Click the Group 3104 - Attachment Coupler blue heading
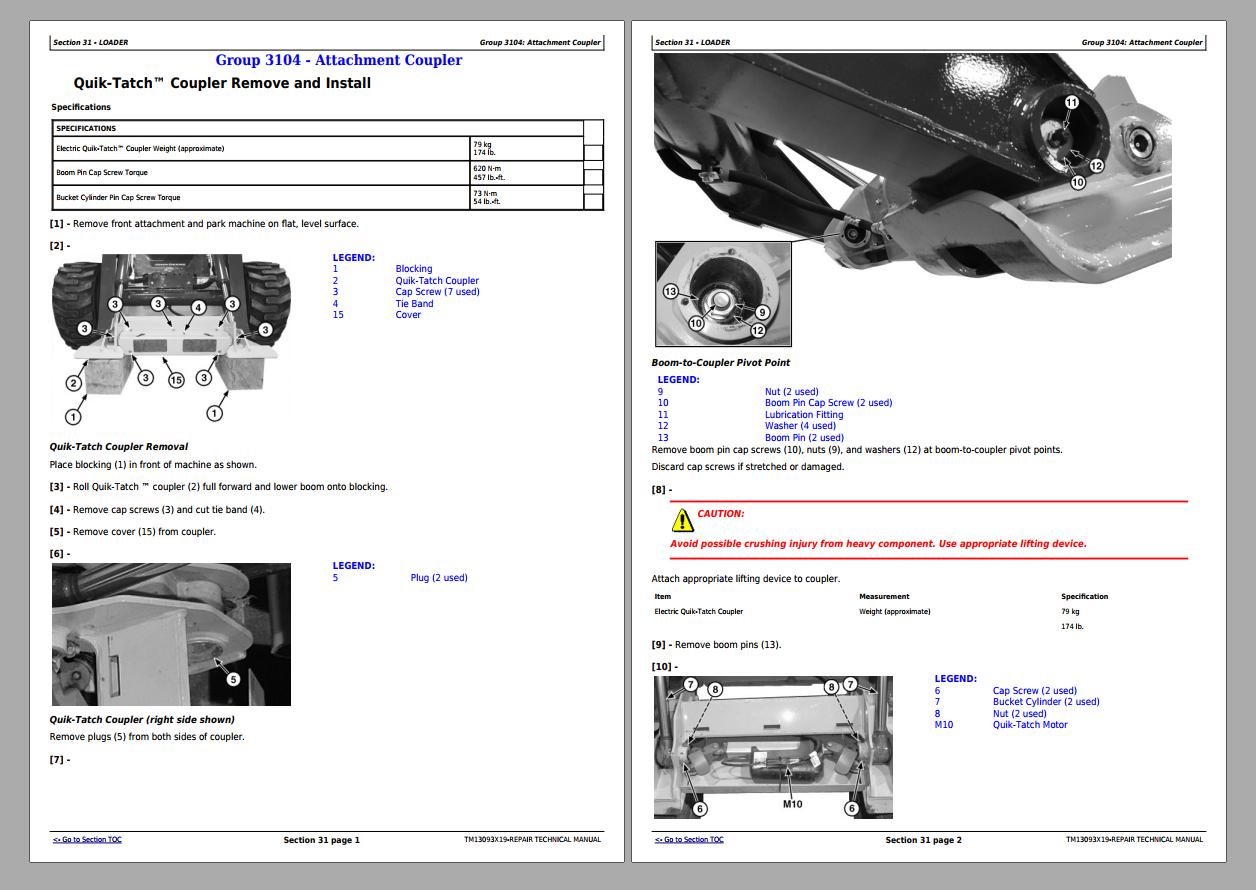 click(339, 60)
